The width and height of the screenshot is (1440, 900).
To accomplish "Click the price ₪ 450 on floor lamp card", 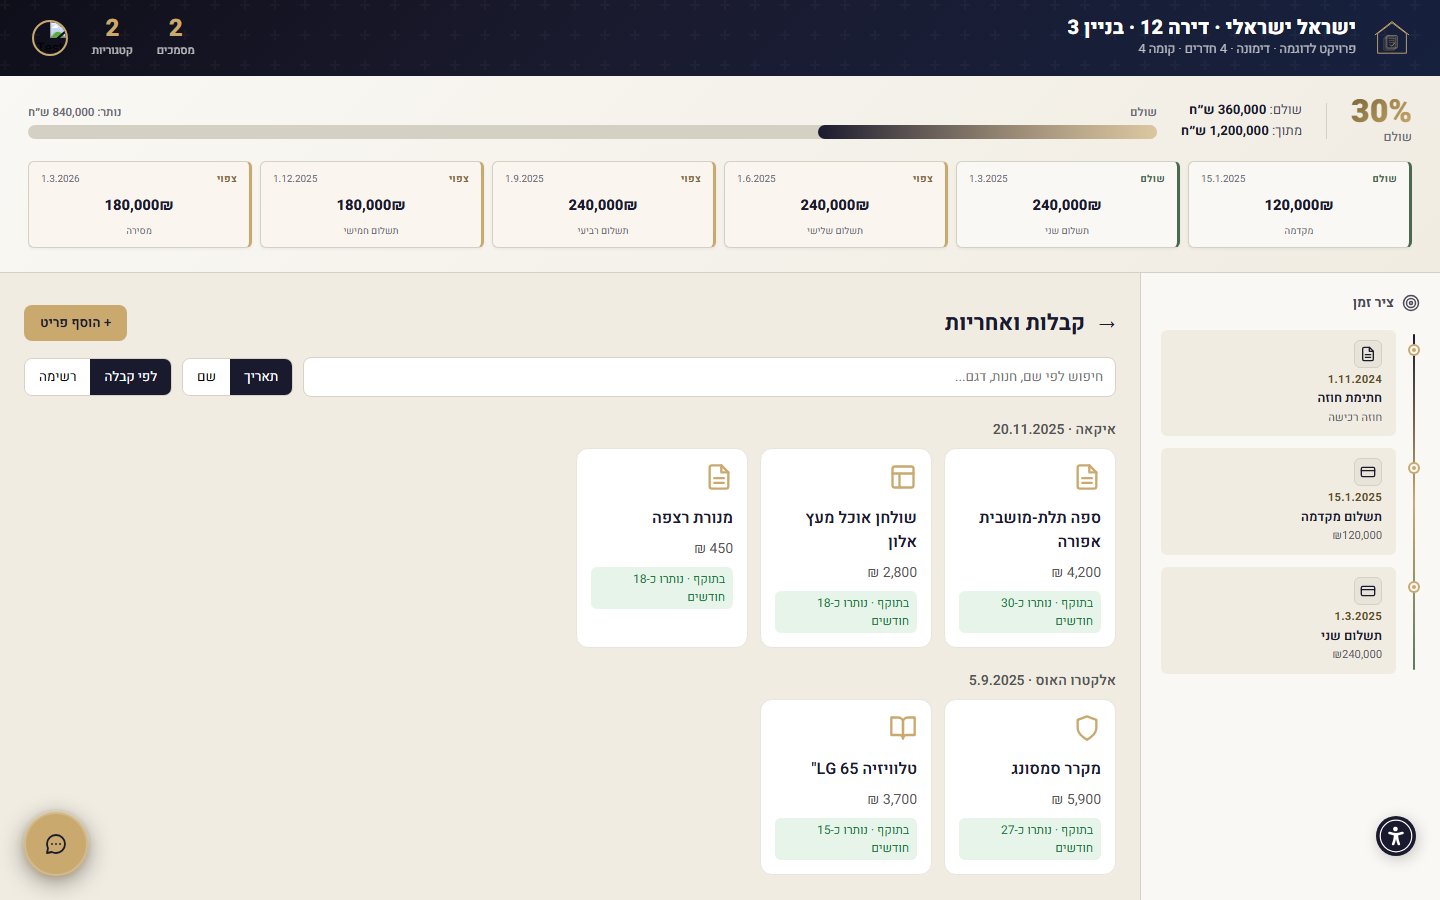I will click(714, 549).
